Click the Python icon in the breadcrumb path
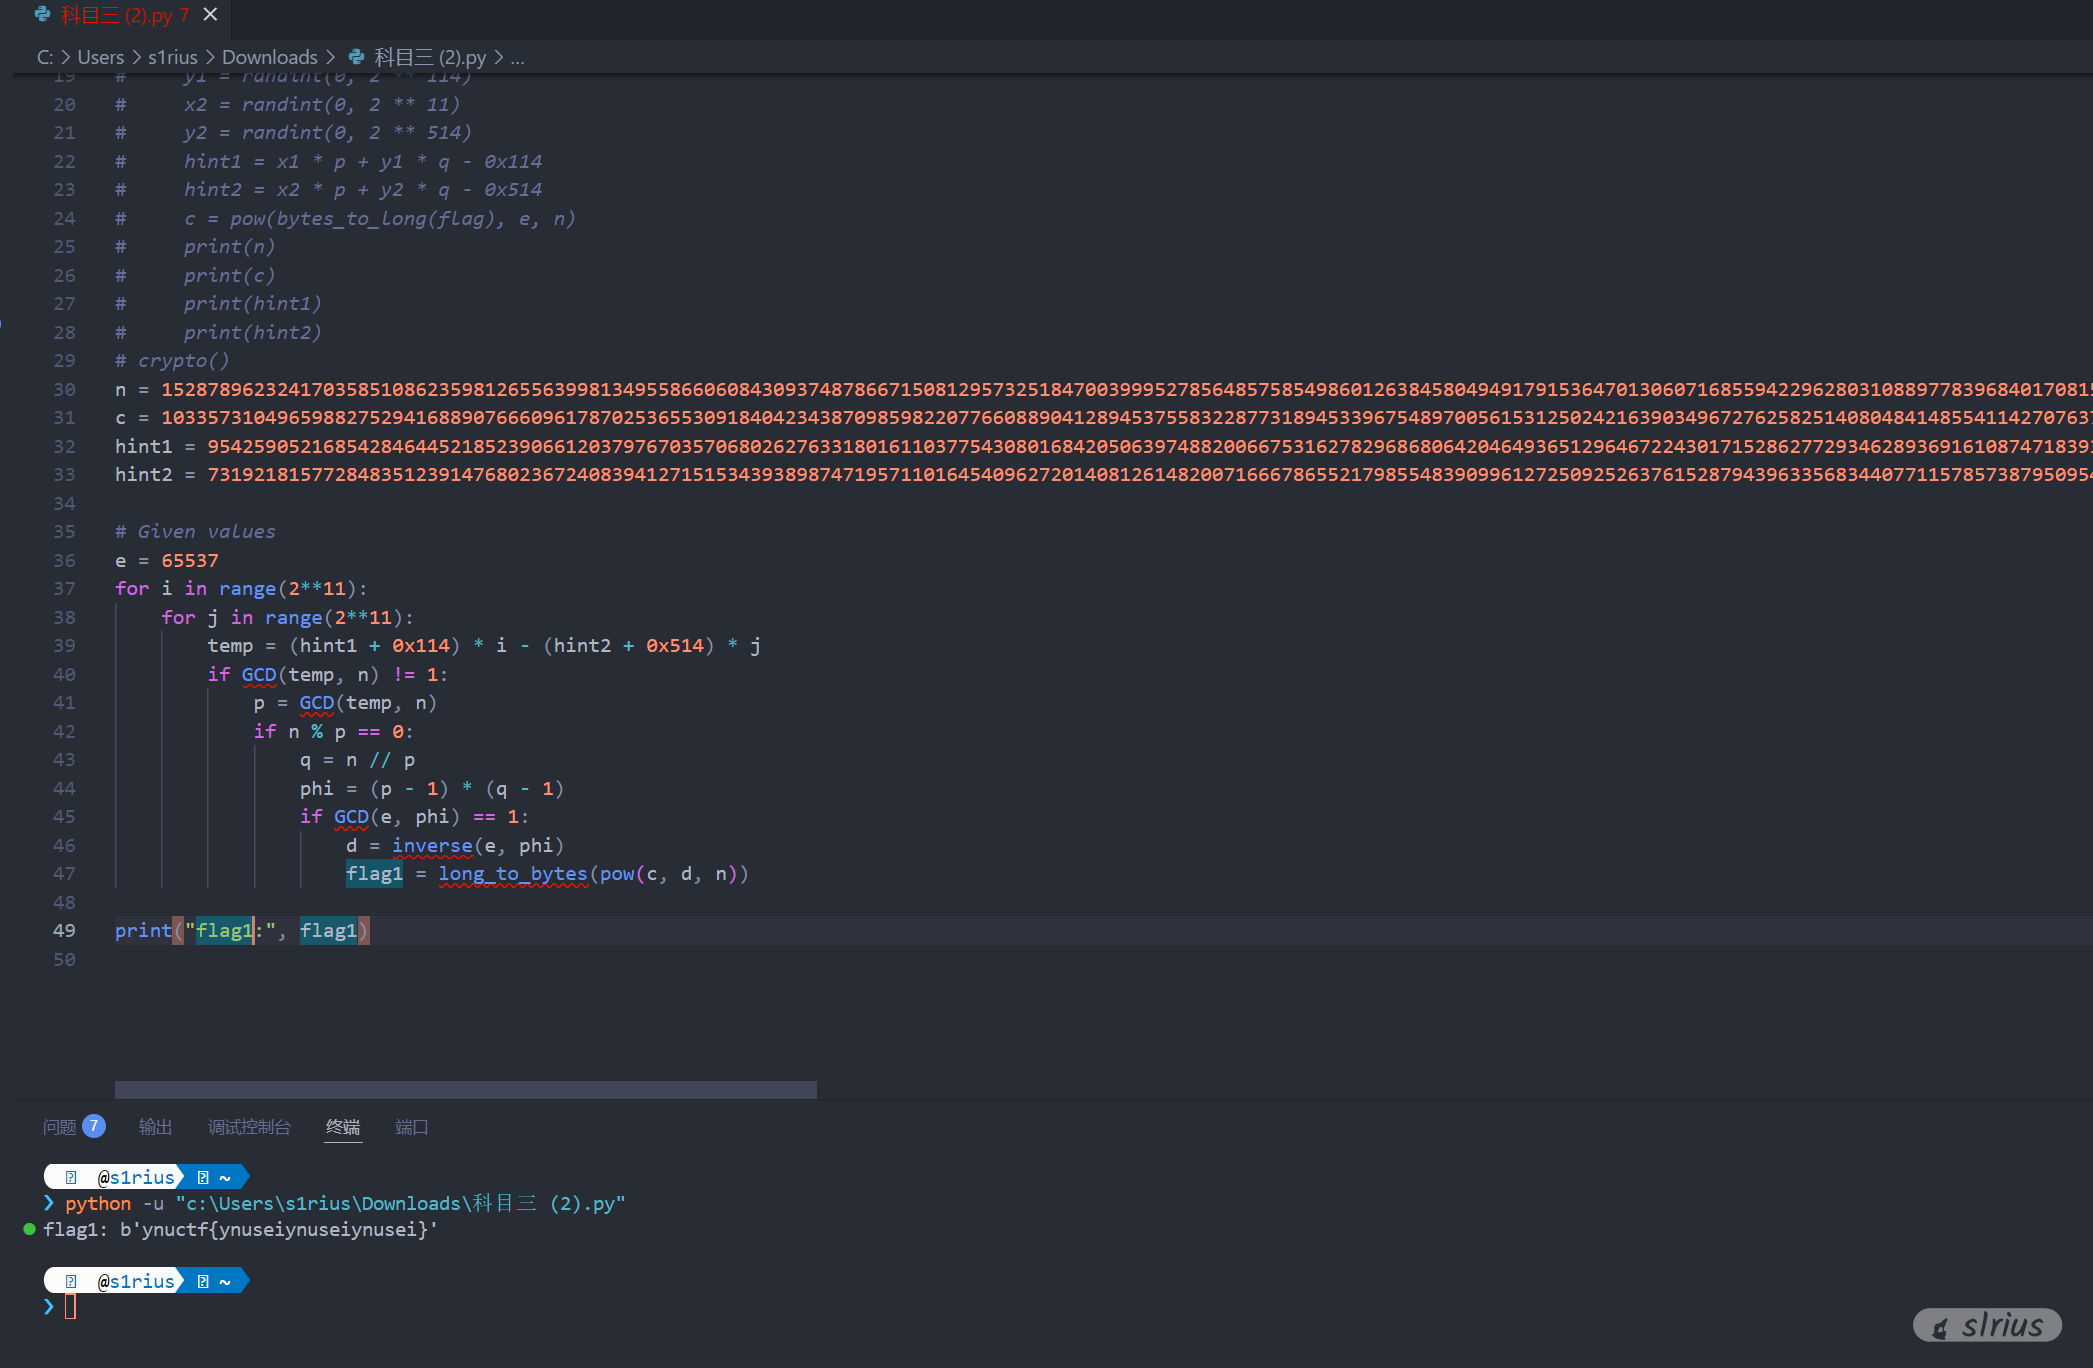 [357, 57]
